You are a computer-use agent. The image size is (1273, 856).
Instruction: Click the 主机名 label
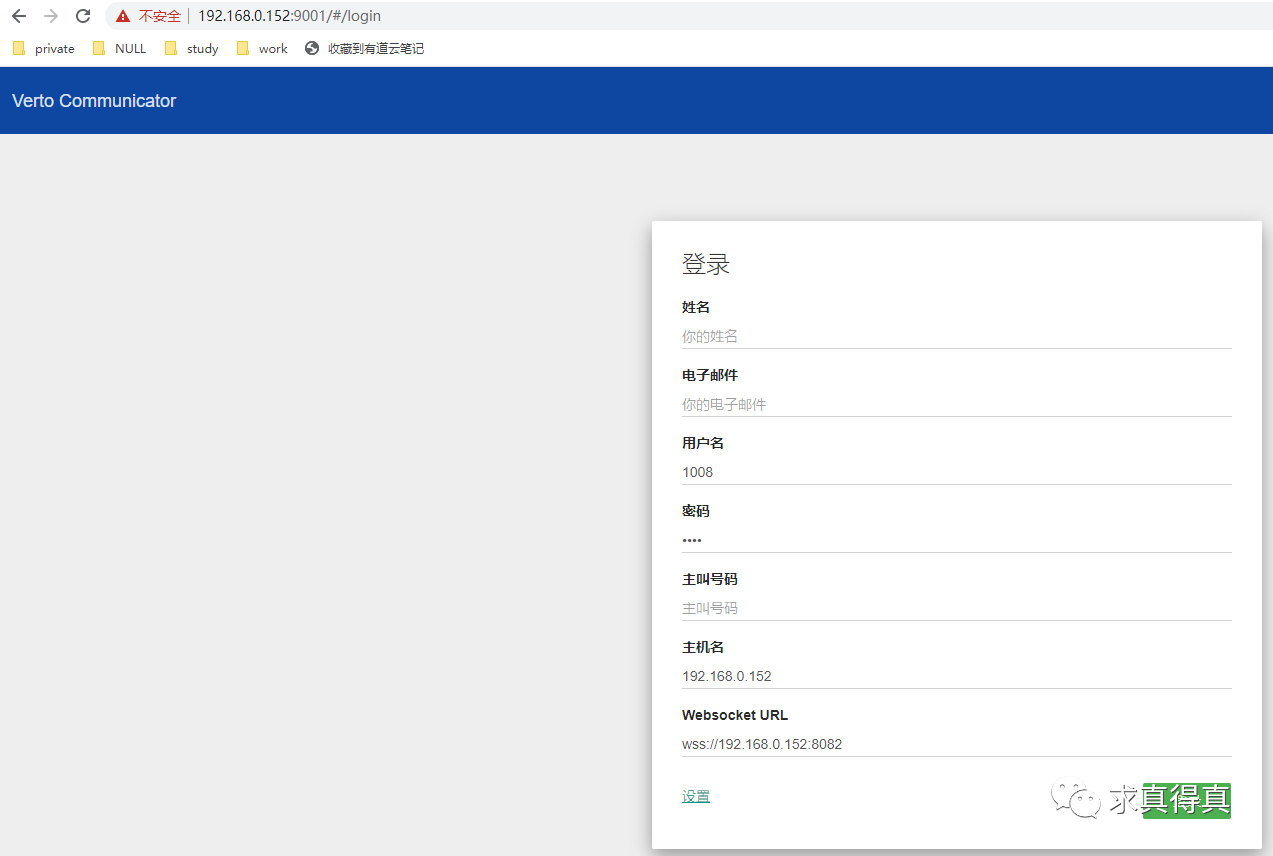[703, 647]
